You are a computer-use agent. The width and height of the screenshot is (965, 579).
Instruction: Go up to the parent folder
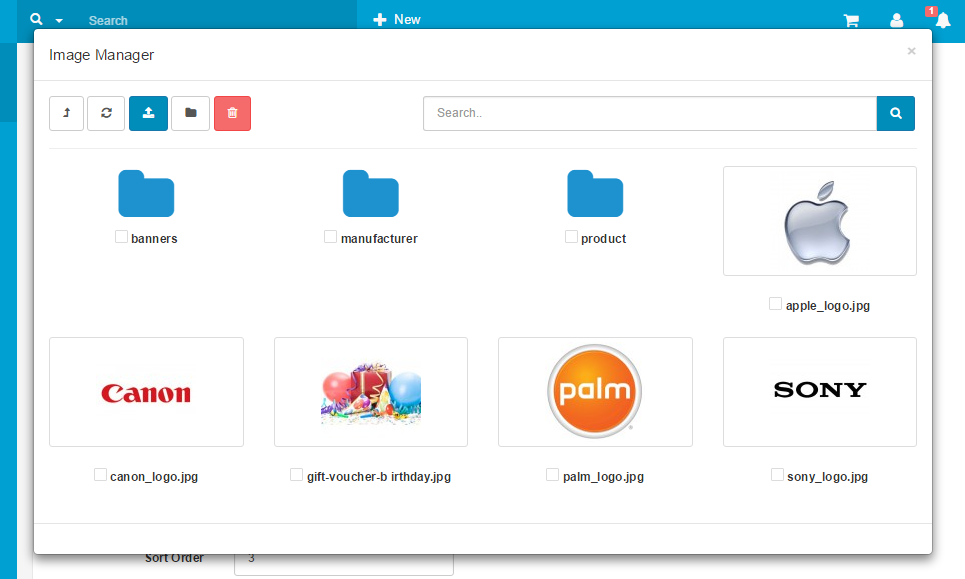(x=66, y=113)
